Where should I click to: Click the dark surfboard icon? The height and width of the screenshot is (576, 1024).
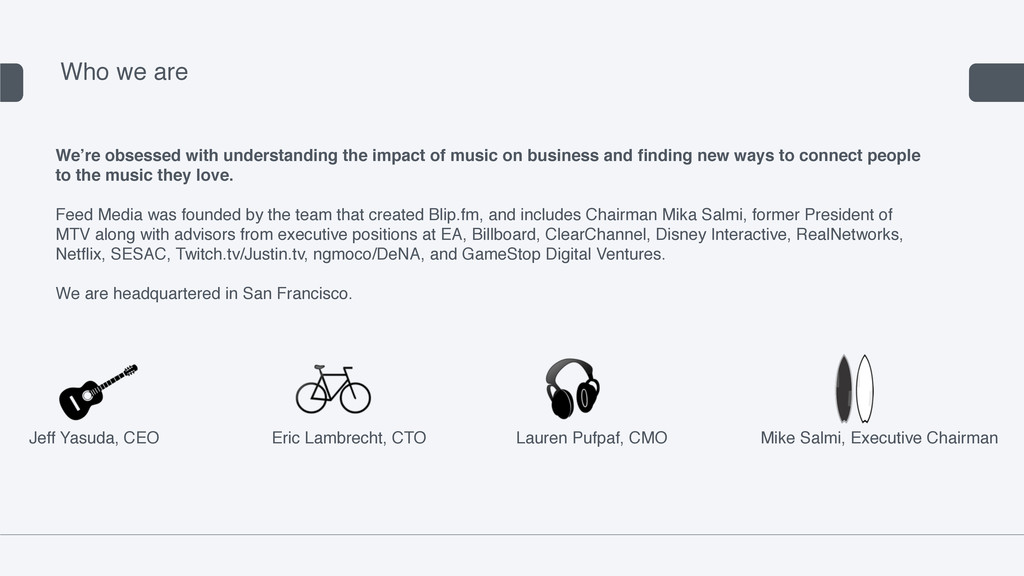[x=844, y=389]
